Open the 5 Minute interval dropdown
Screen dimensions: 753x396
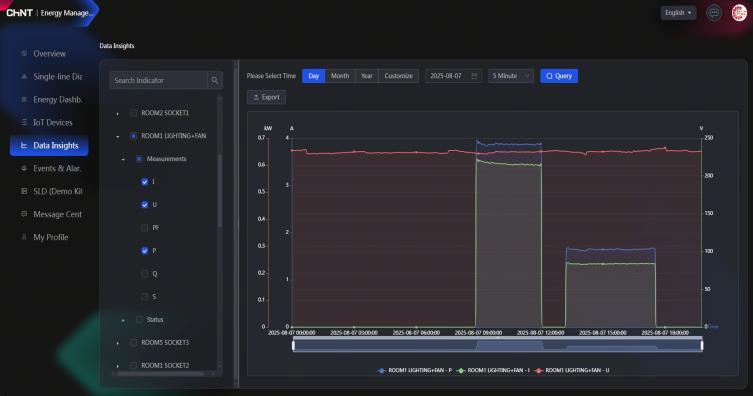click(x=510, y=76)
